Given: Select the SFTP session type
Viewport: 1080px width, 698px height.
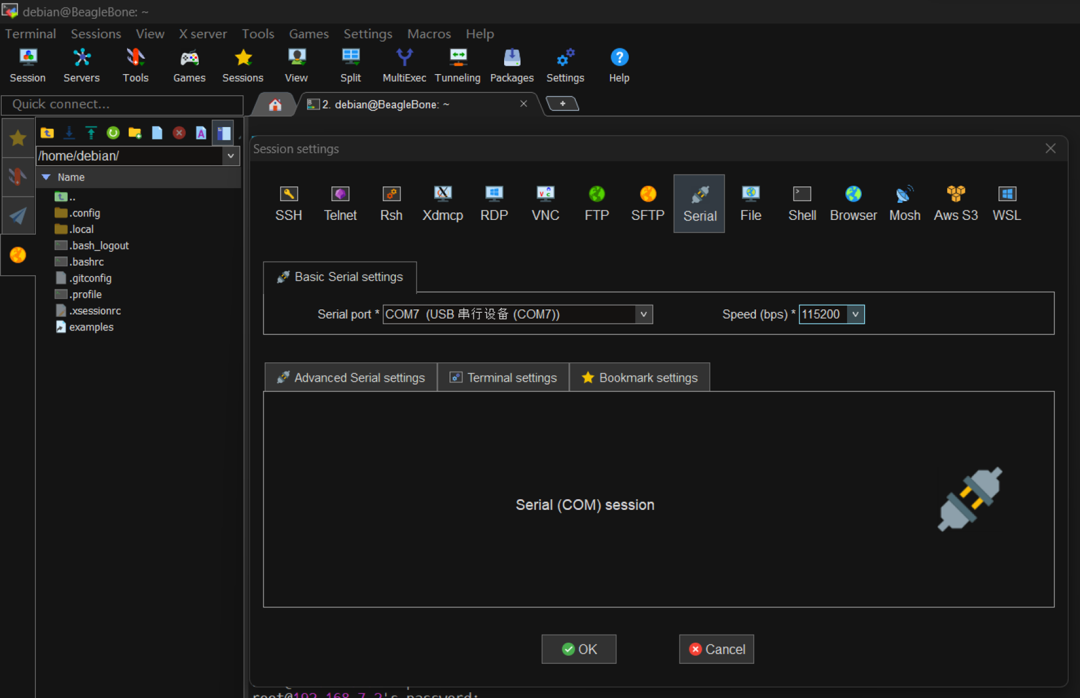Looking at the screenshot, I should click(647, 203).
